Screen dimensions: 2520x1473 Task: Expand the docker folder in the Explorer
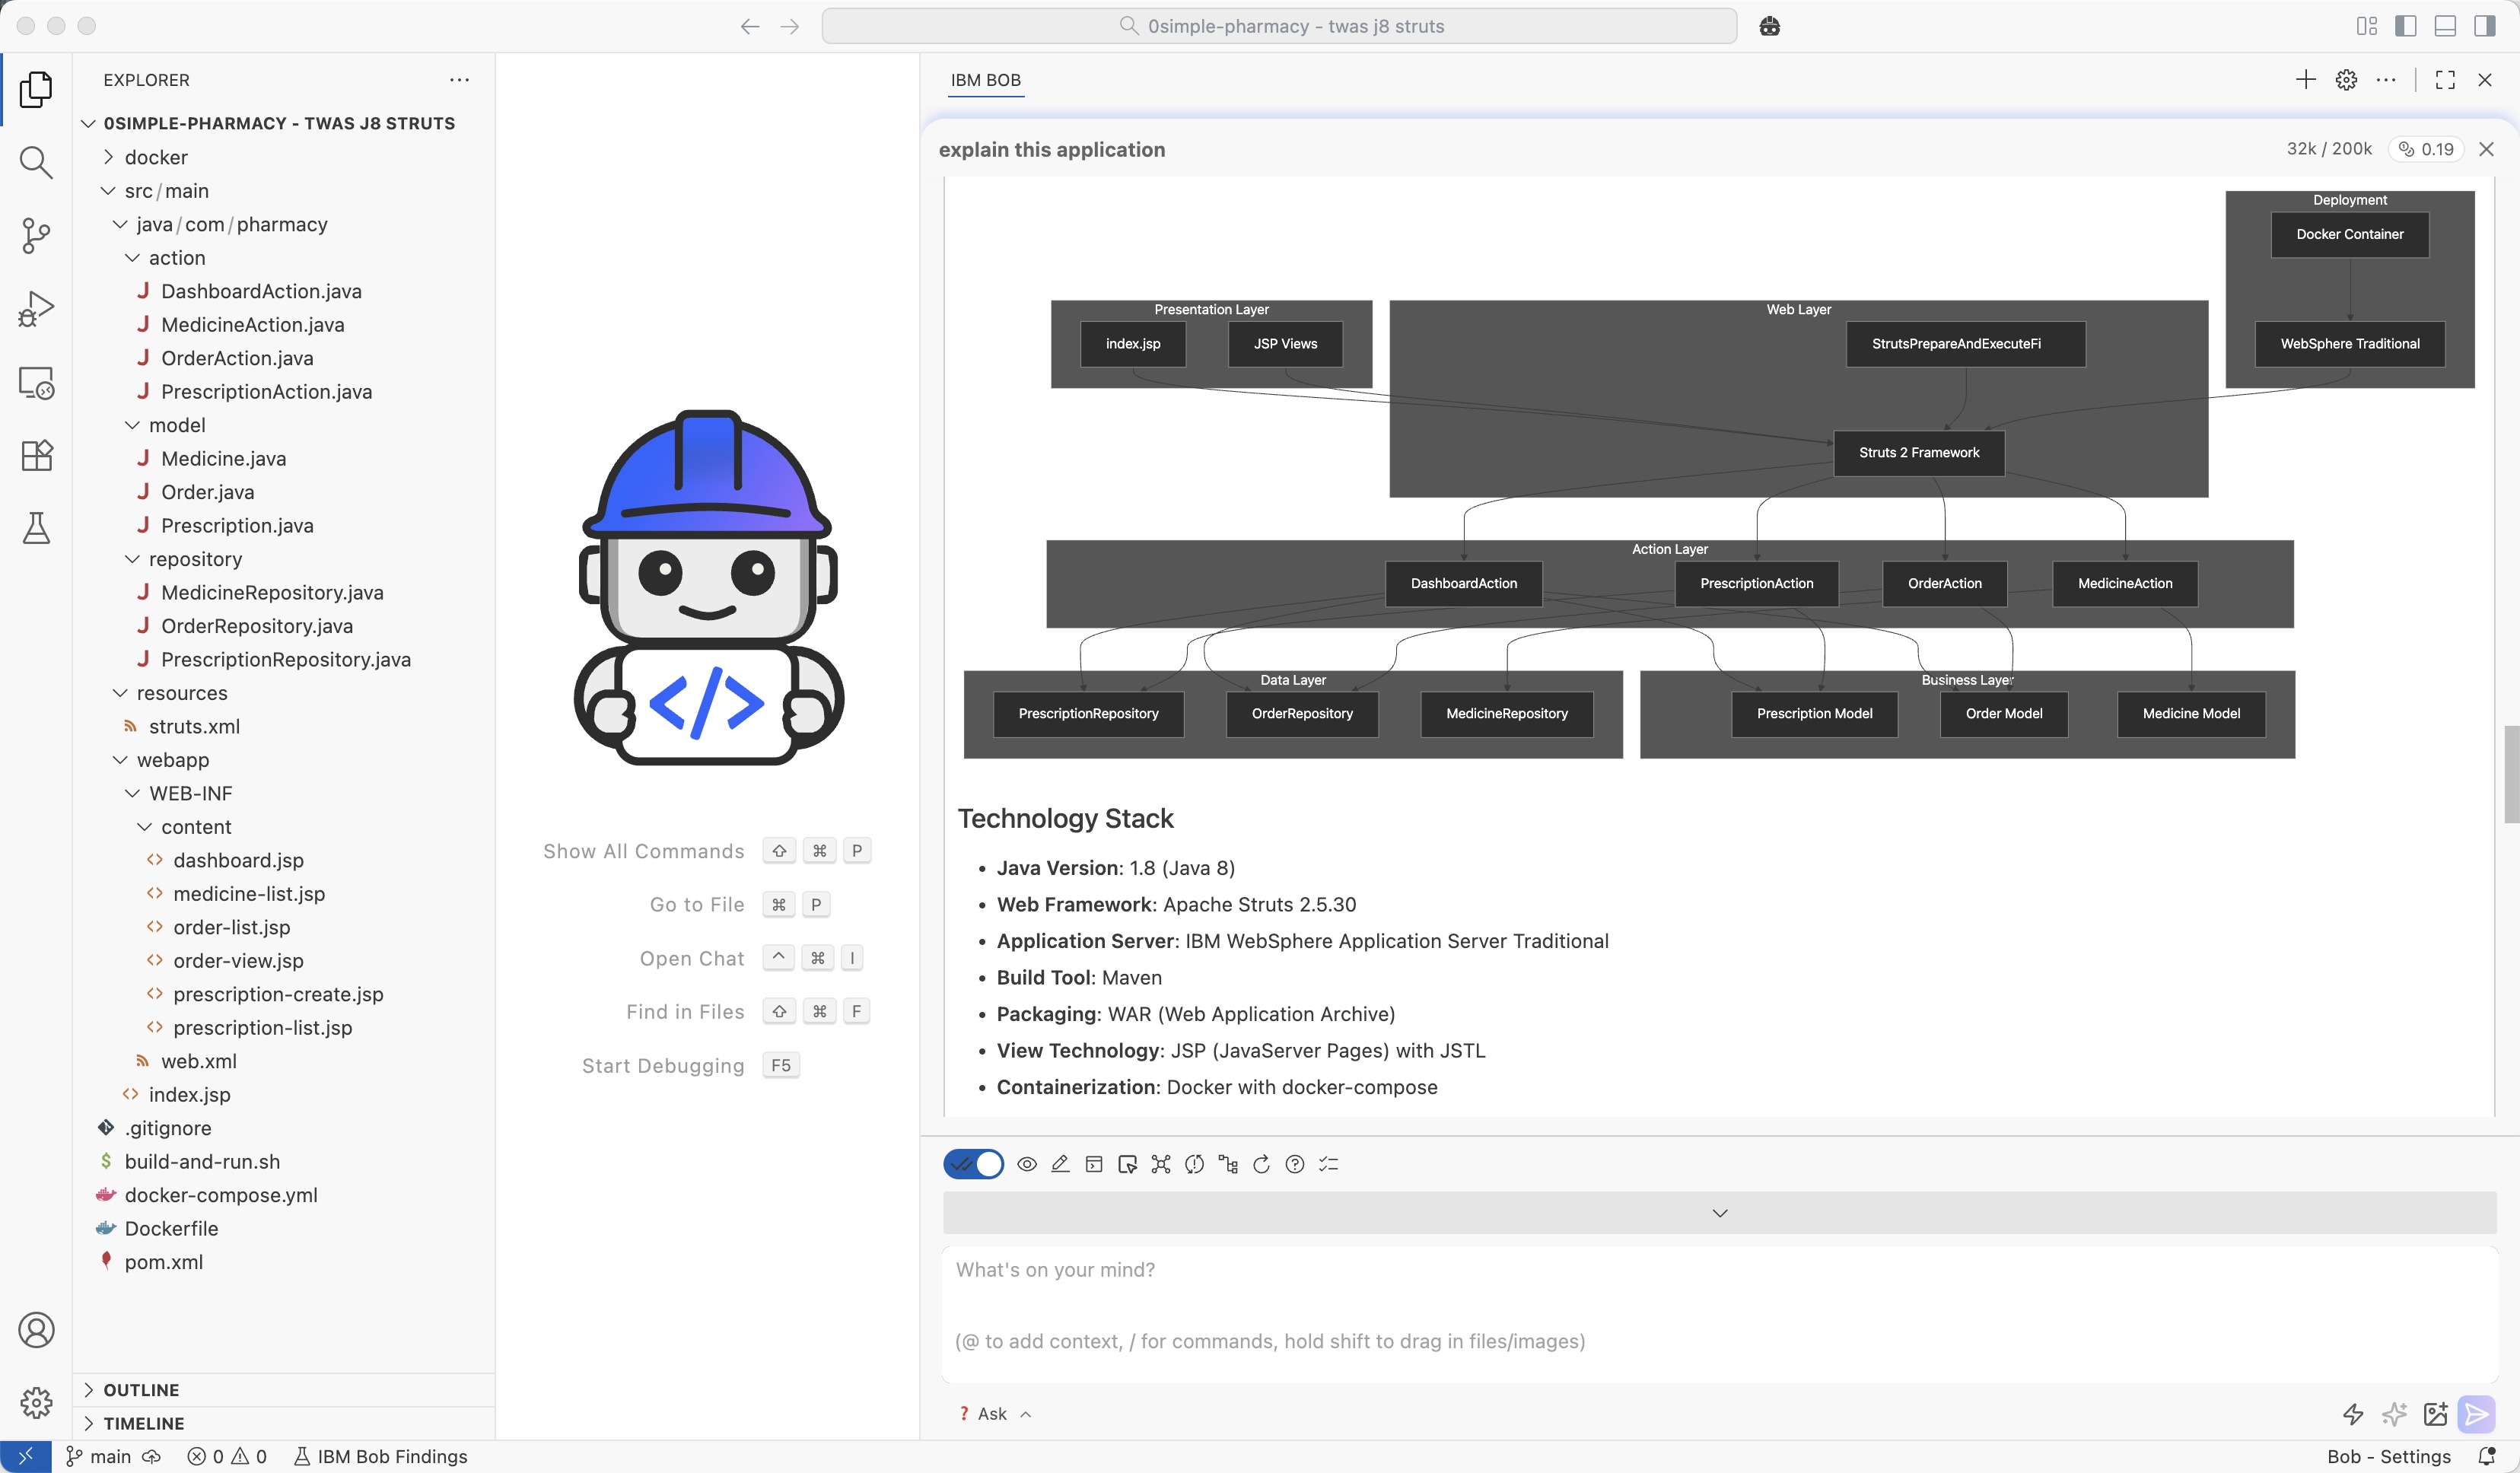pos(156,157)
